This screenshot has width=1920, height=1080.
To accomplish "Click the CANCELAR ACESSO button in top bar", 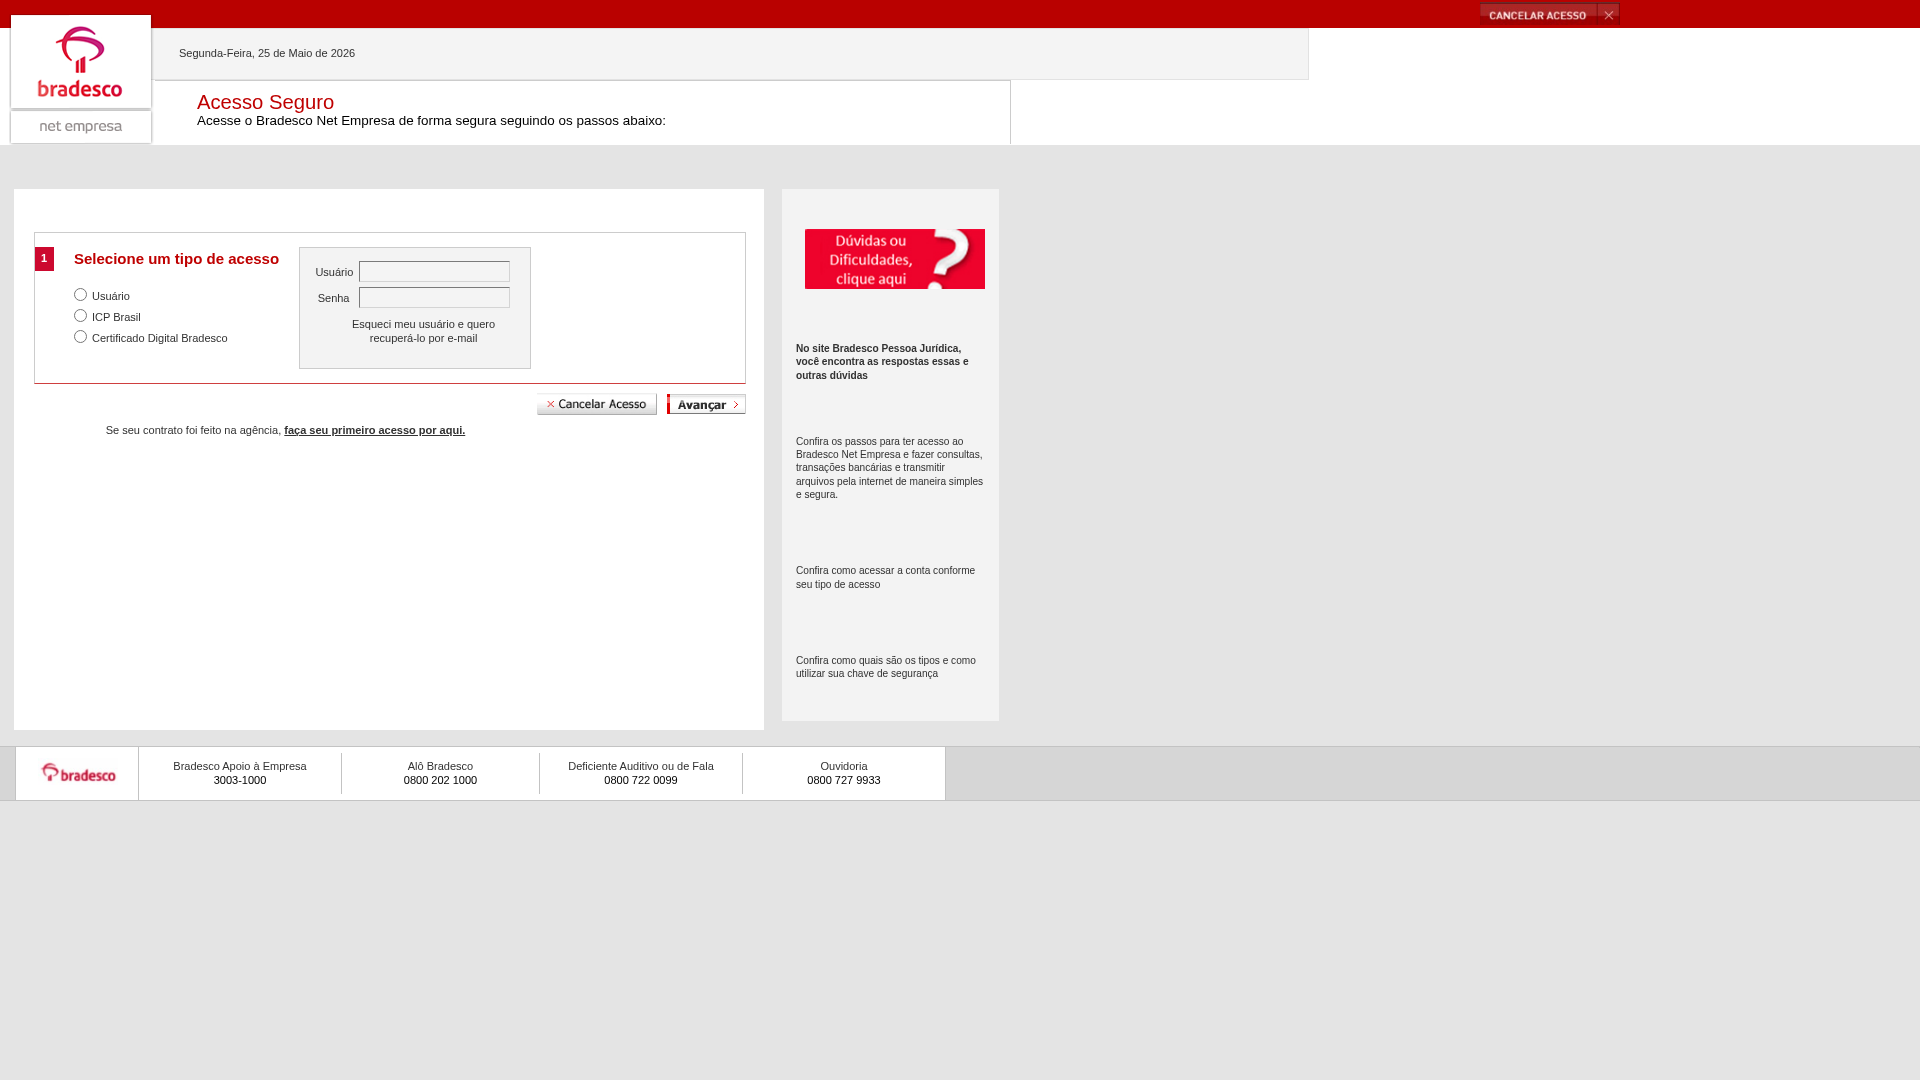I will tap(1538, 15).
